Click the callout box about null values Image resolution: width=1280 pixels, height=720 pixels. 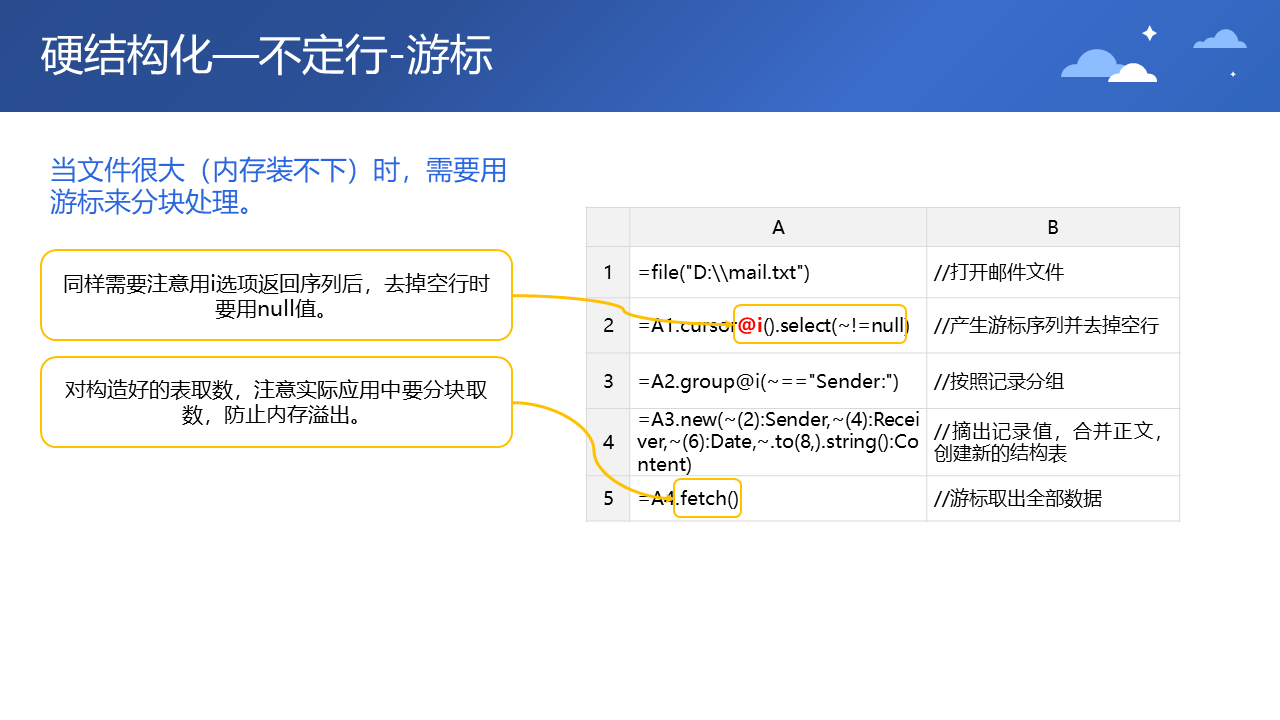[276, 295]
